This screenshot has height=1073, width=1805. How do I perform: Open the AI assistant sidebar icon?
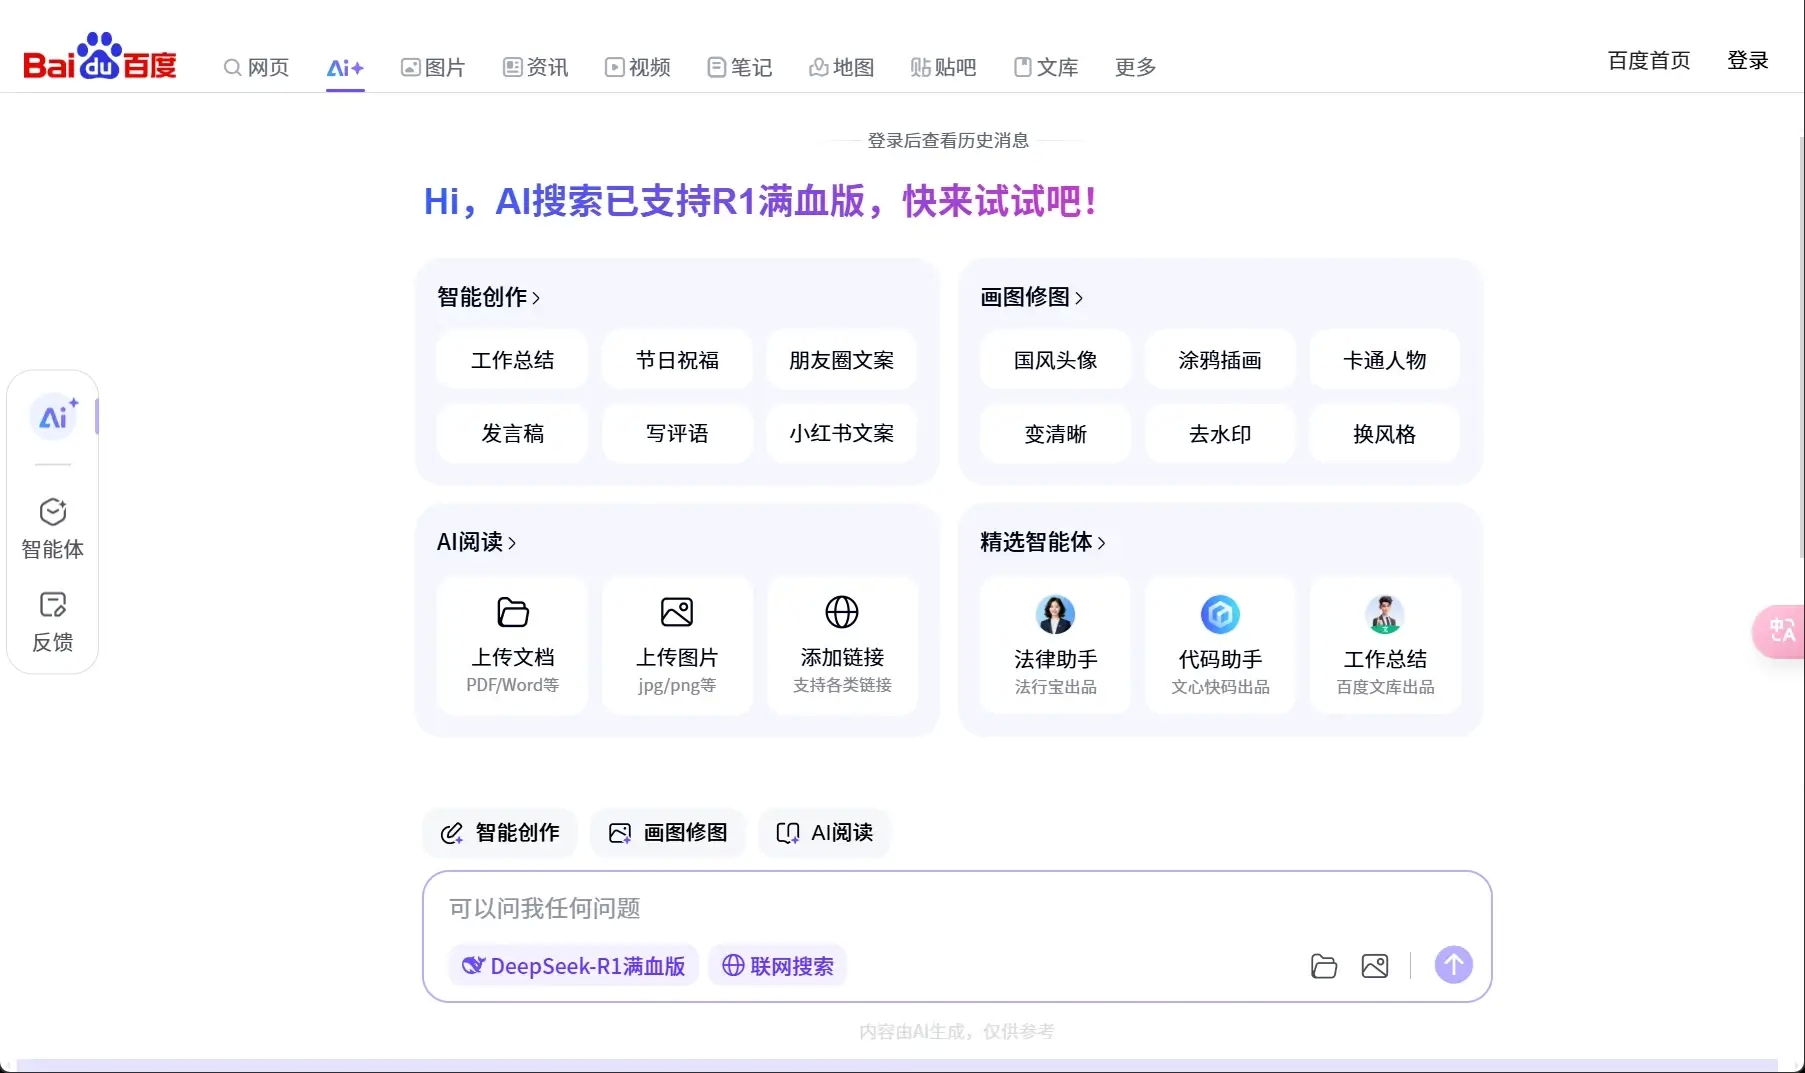[53, 417]
